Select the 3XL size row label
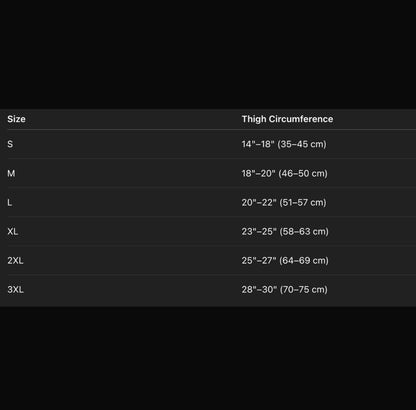 [16, 289]
